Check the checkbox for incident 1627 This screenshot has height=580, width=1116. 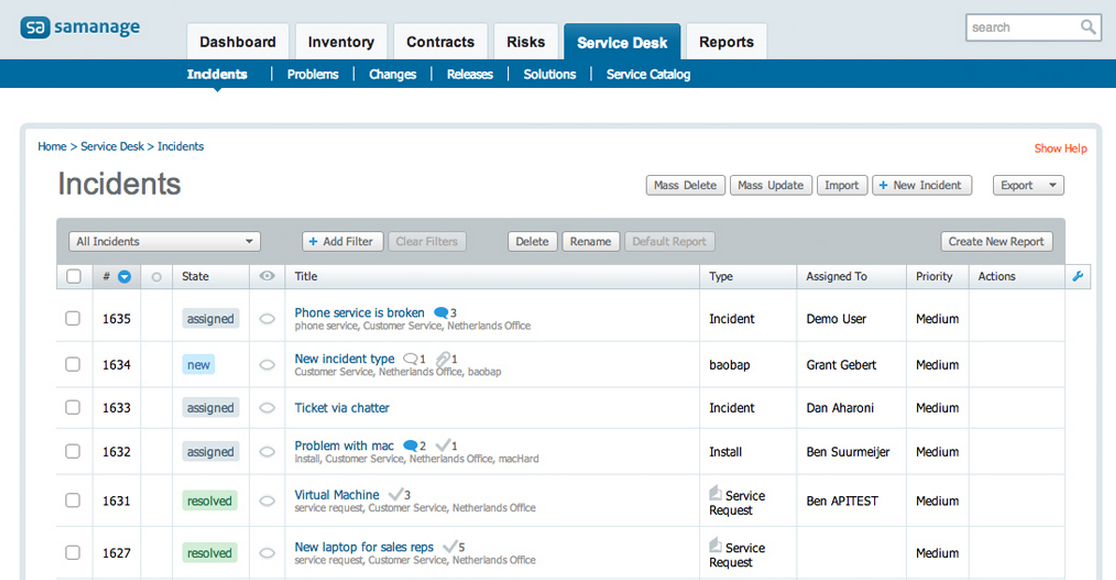(73, 552)
